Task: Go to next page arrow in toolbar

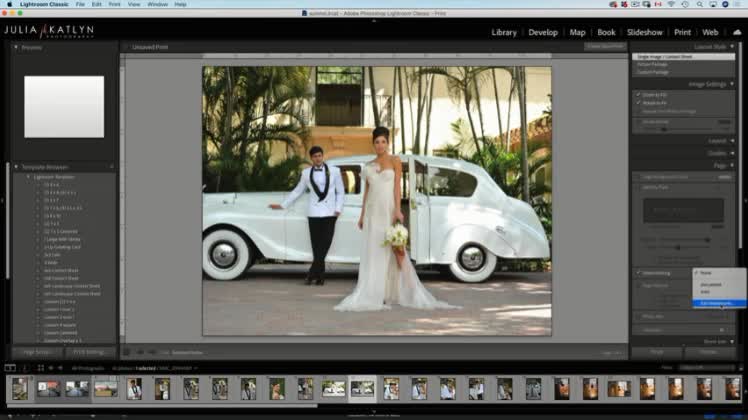Action: click(x=152, y=352)
